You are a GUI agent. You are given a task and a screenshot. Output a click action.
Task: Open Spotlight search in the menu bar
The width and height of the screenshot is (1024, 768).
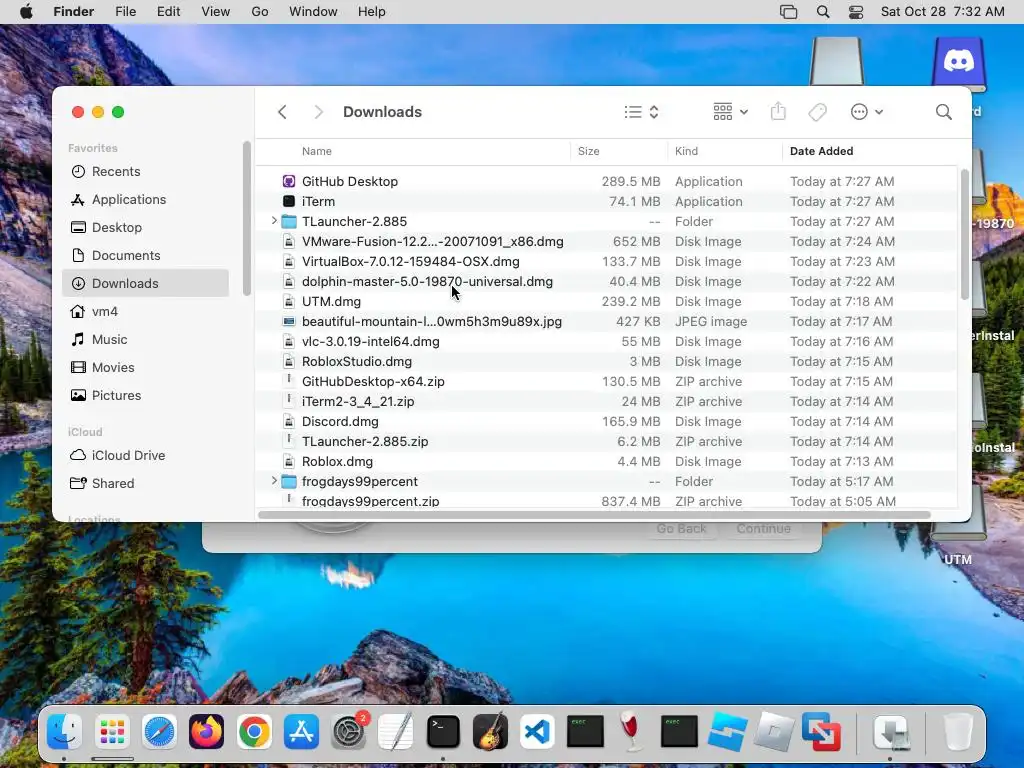(823, 12)
